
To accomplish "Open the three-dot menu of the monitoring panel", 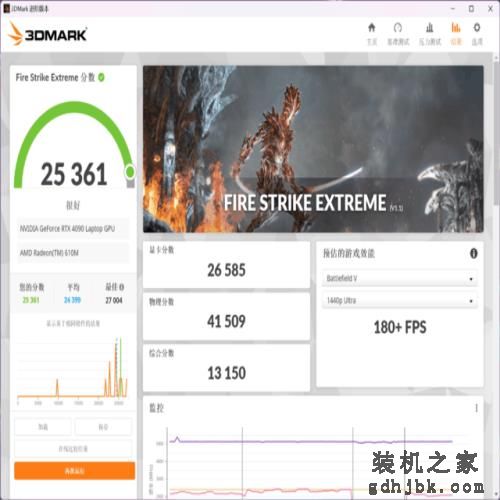I will click(476, 408).
